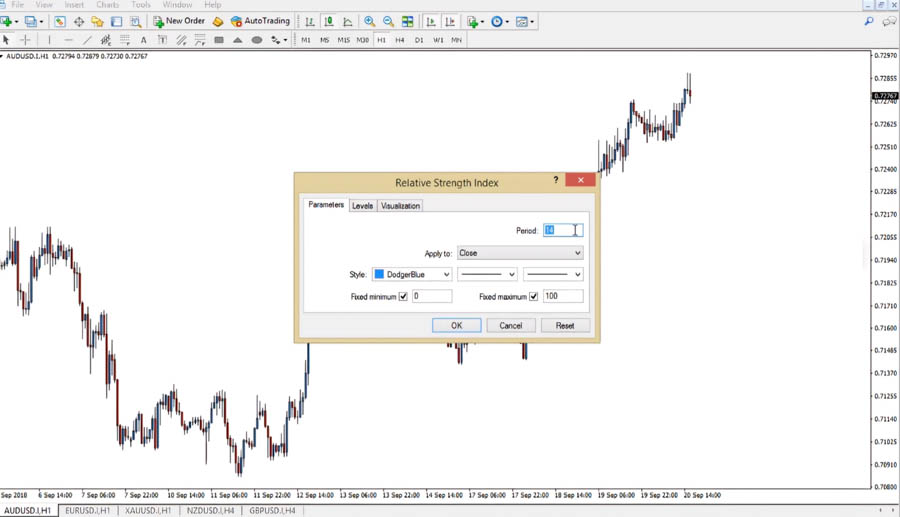Switch to the EURUSD.I,H1 chart tab
The height and width of the screenshot is (517, 900).
tap(87, 510)
